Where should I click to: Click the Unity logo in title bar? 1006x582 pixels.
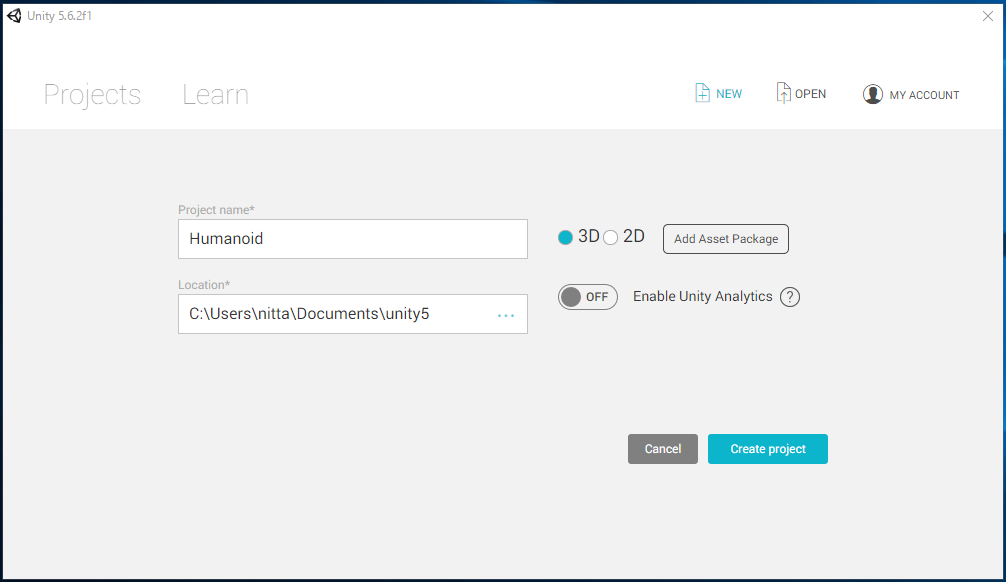click(x=14, y=16)
